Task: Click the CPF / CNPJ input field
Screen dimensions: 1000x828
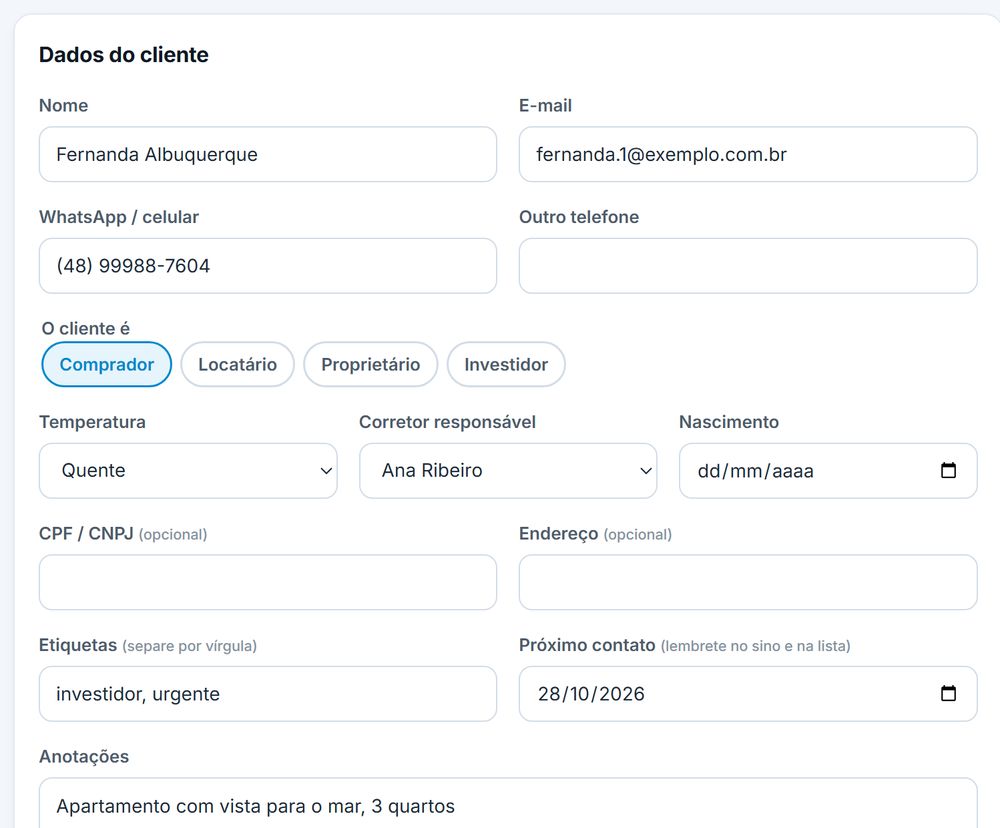Action: coord(268,582)
